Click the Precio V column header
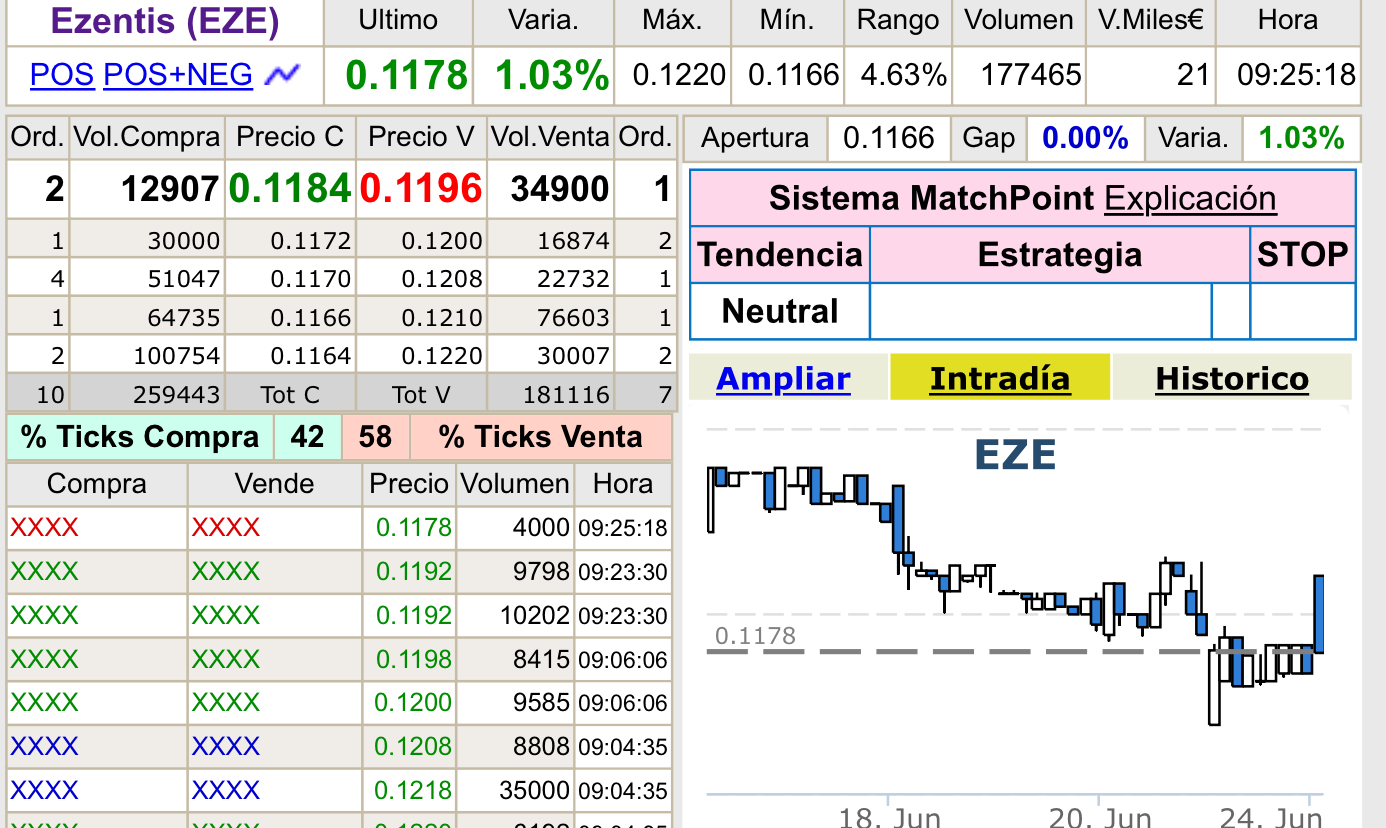 point(421,137)
